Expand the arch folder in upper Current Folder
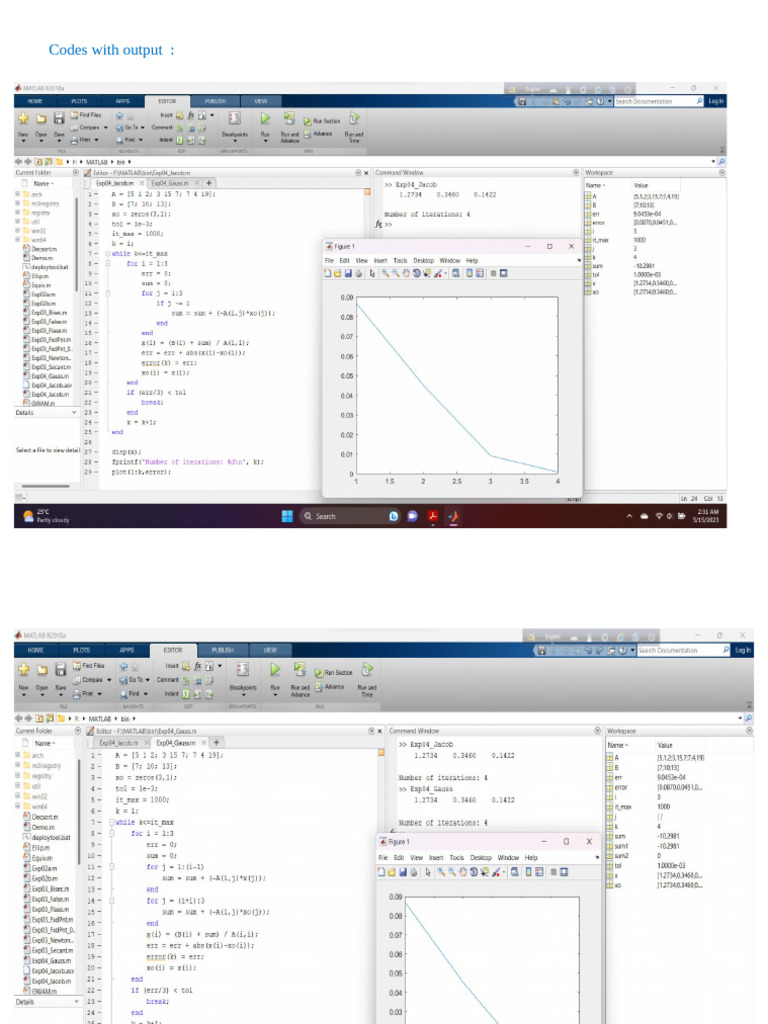Image resolution: width=768 pixels, height=1024 pixels. pos(18,194)
